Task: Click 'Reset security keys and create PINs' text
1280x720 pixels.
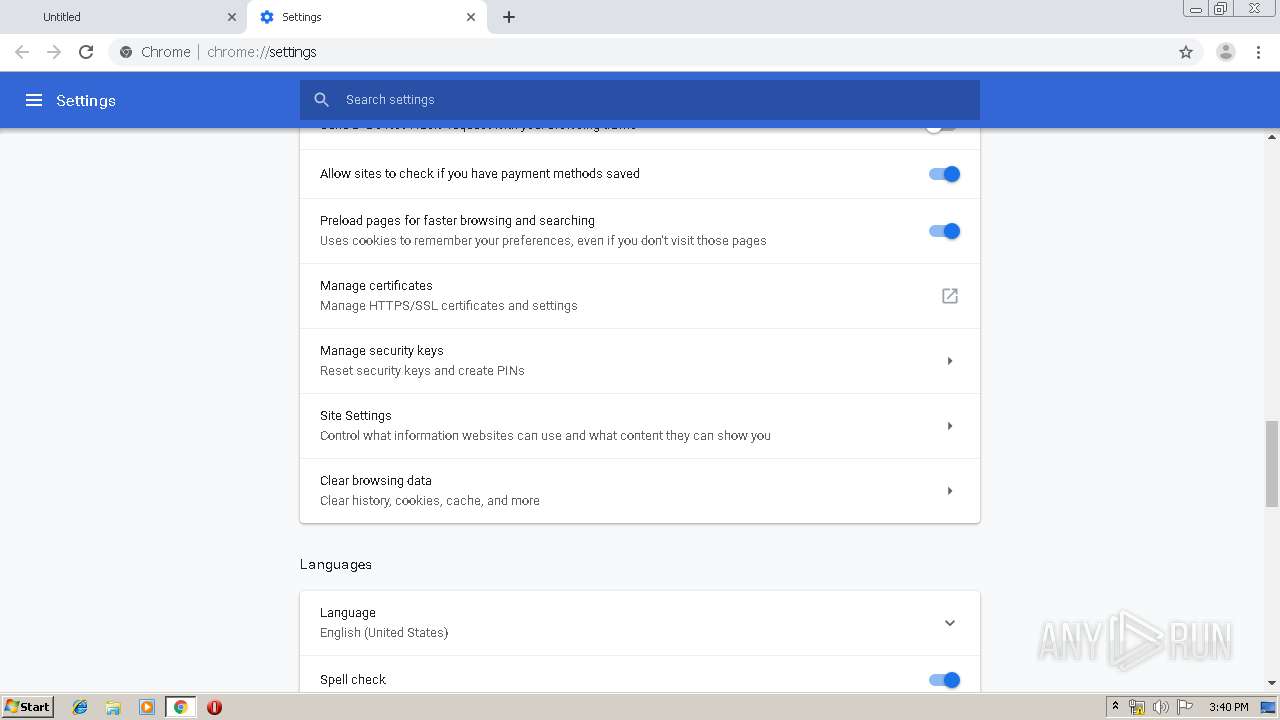Action: pyautogui.click(x=422, y=371)
